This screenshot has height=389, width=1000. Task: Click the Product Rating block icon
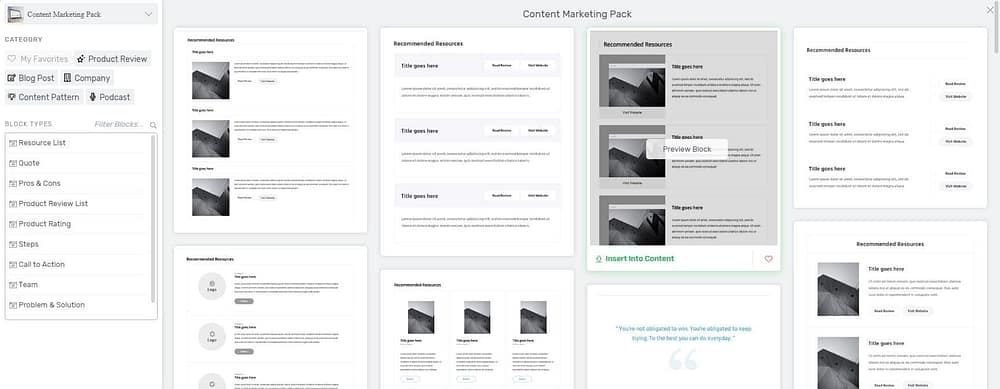[x=13, y=224]
